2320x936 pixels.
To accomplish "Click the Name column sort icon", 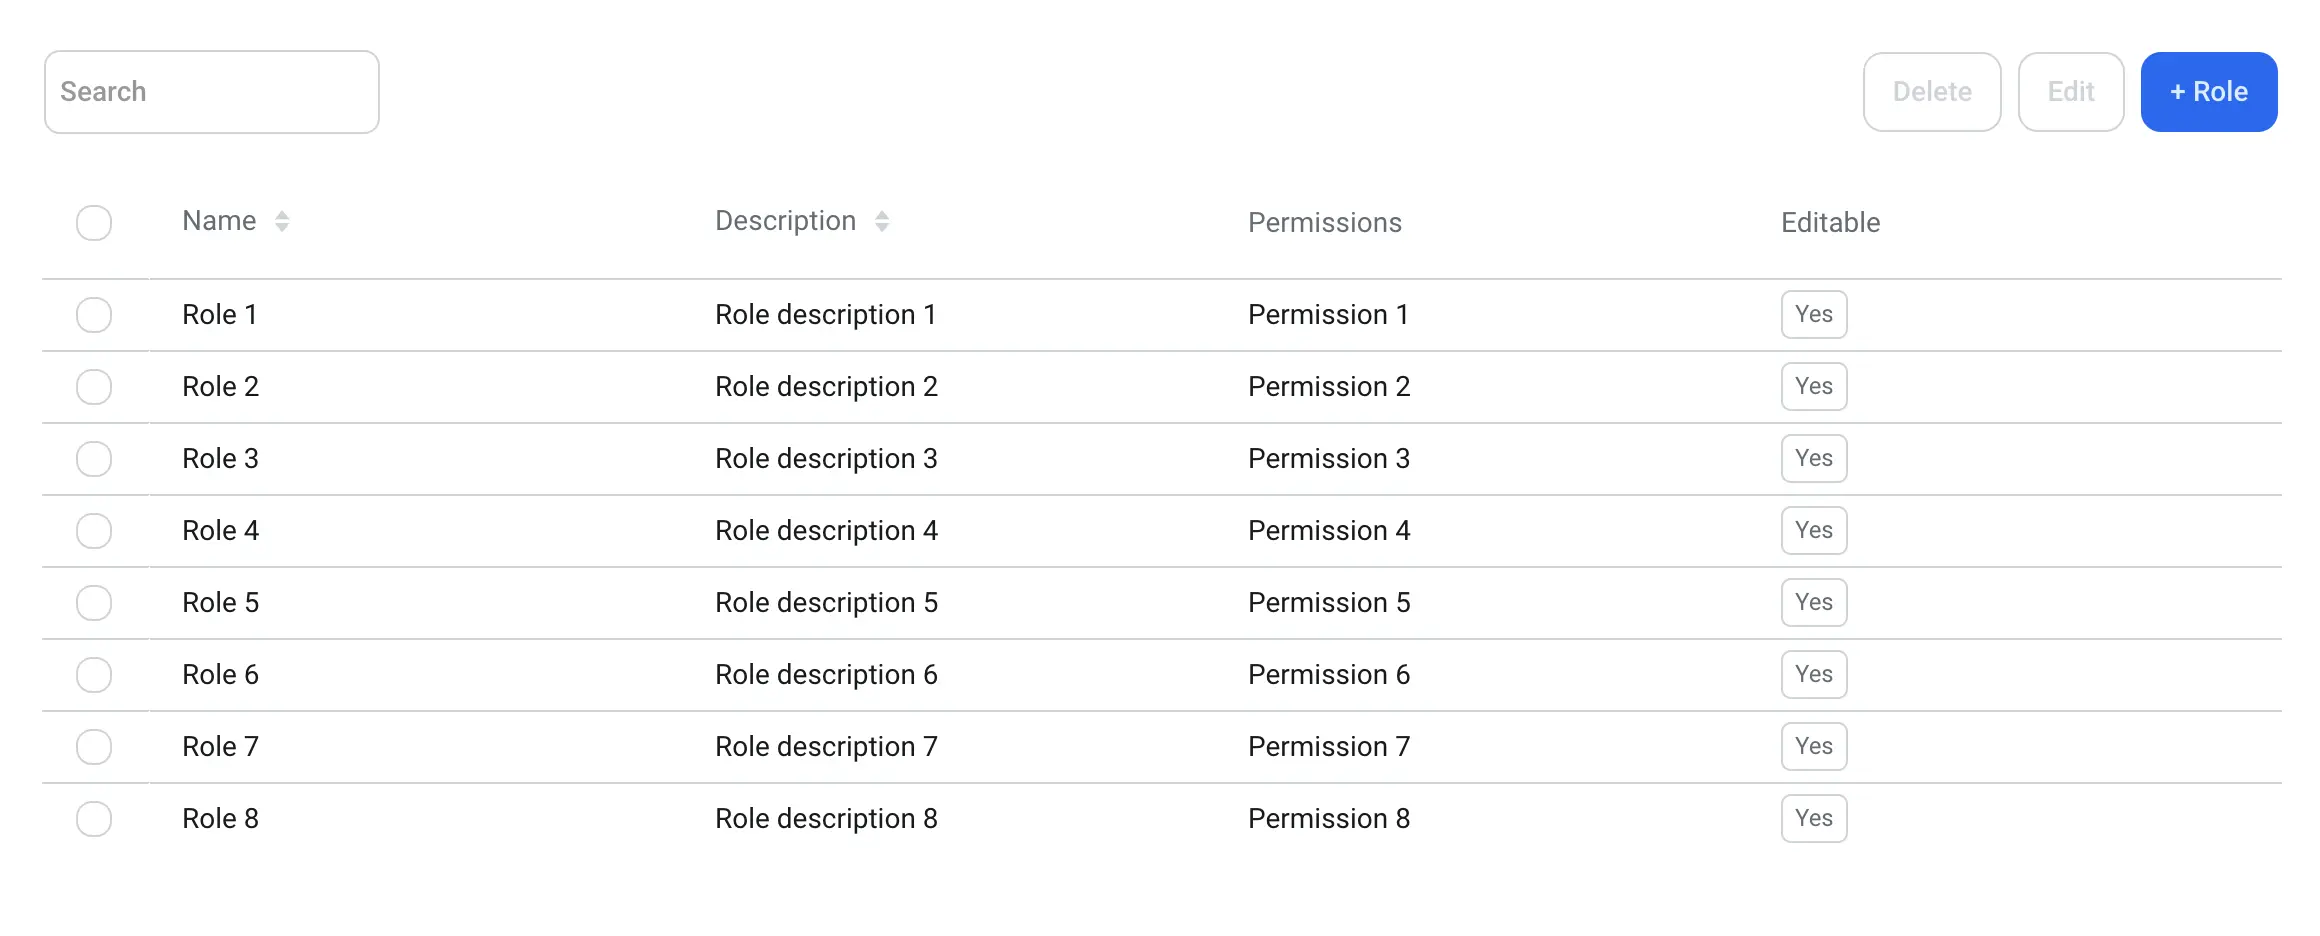I will [x=281, y=221].
